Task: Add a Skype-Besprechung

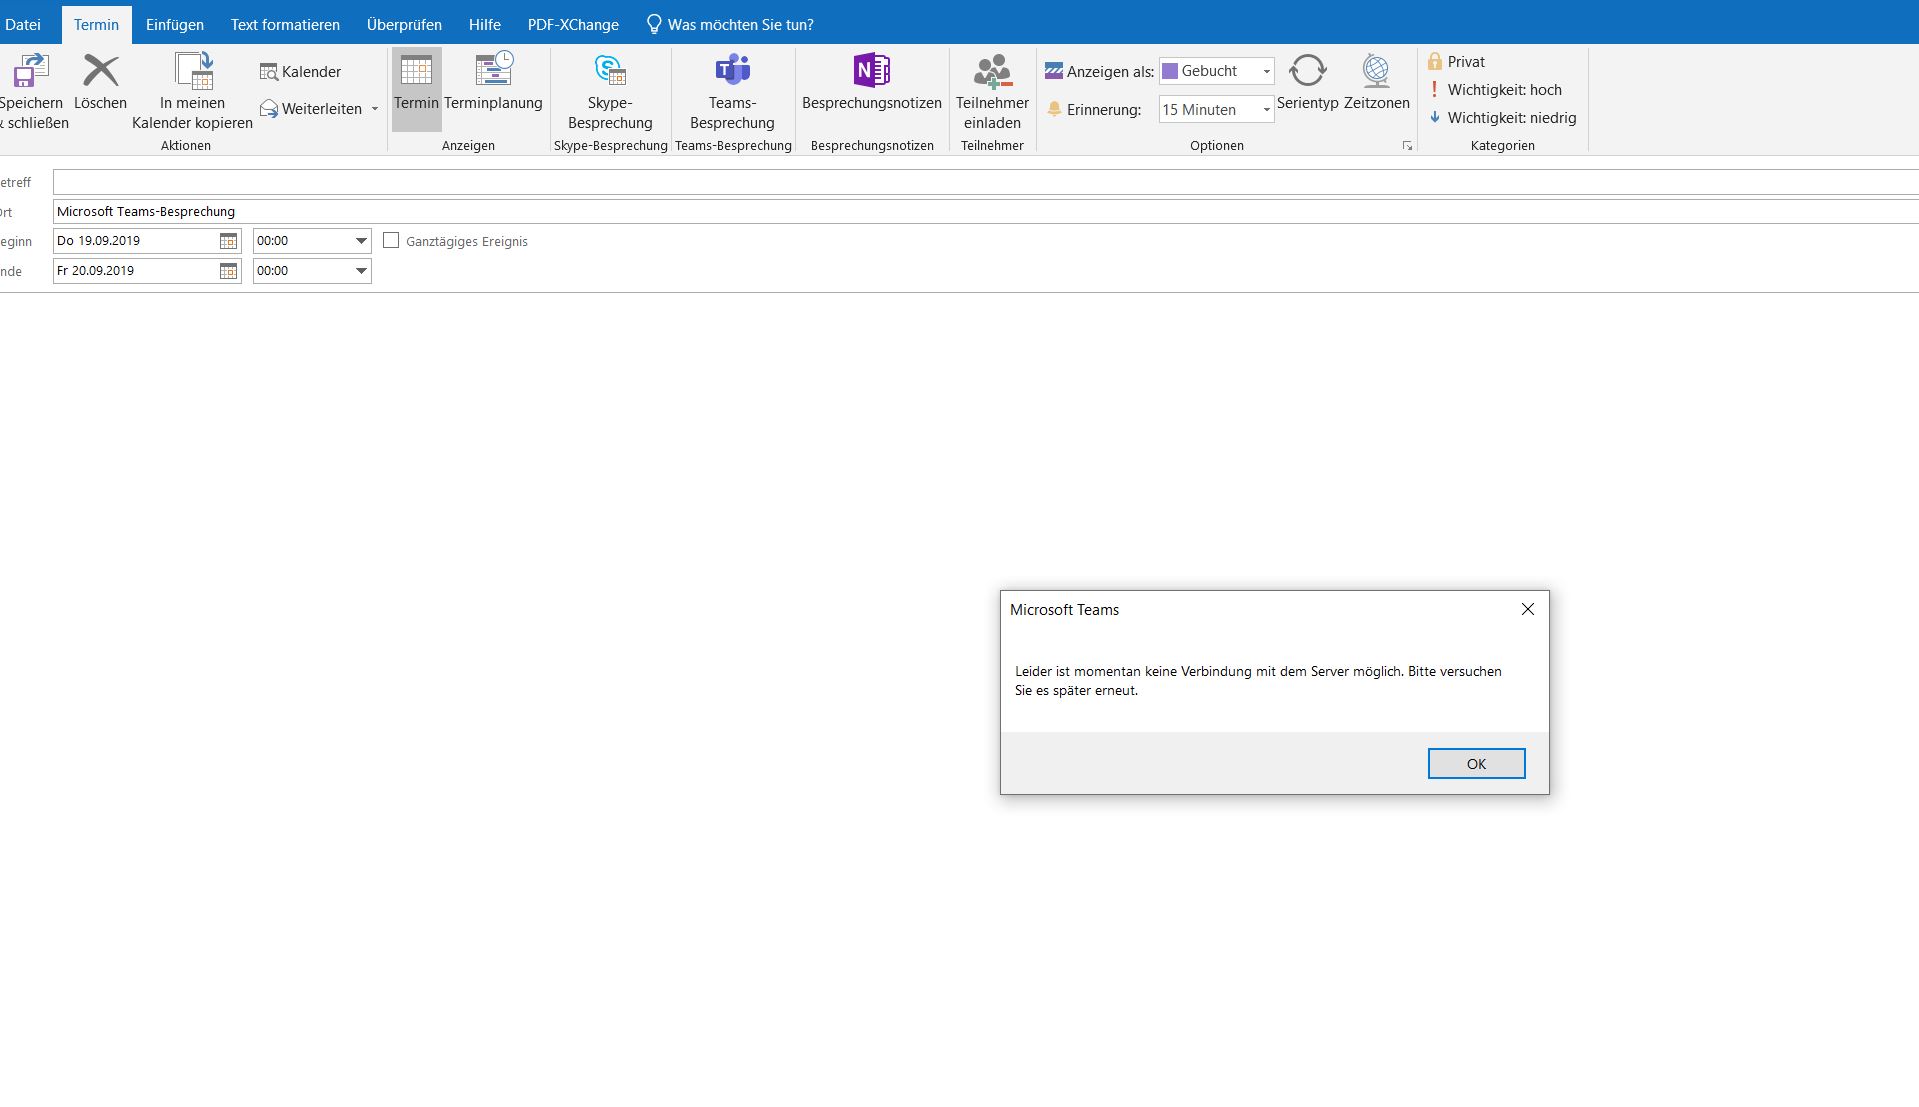Action: 610,90
